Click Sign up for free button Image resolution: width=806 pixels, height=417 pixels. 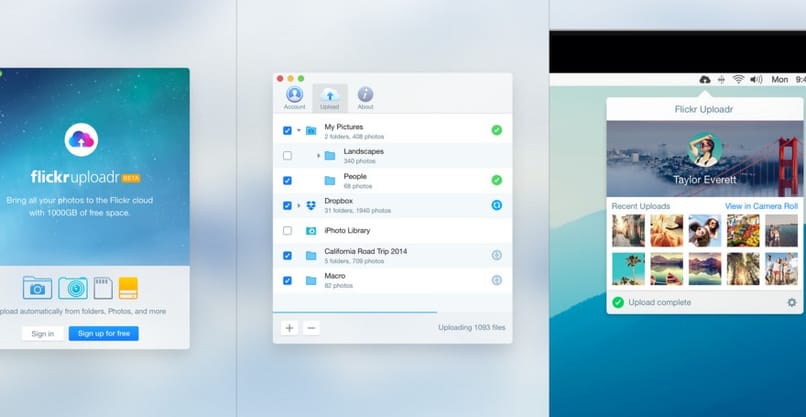tap(103, 333)
